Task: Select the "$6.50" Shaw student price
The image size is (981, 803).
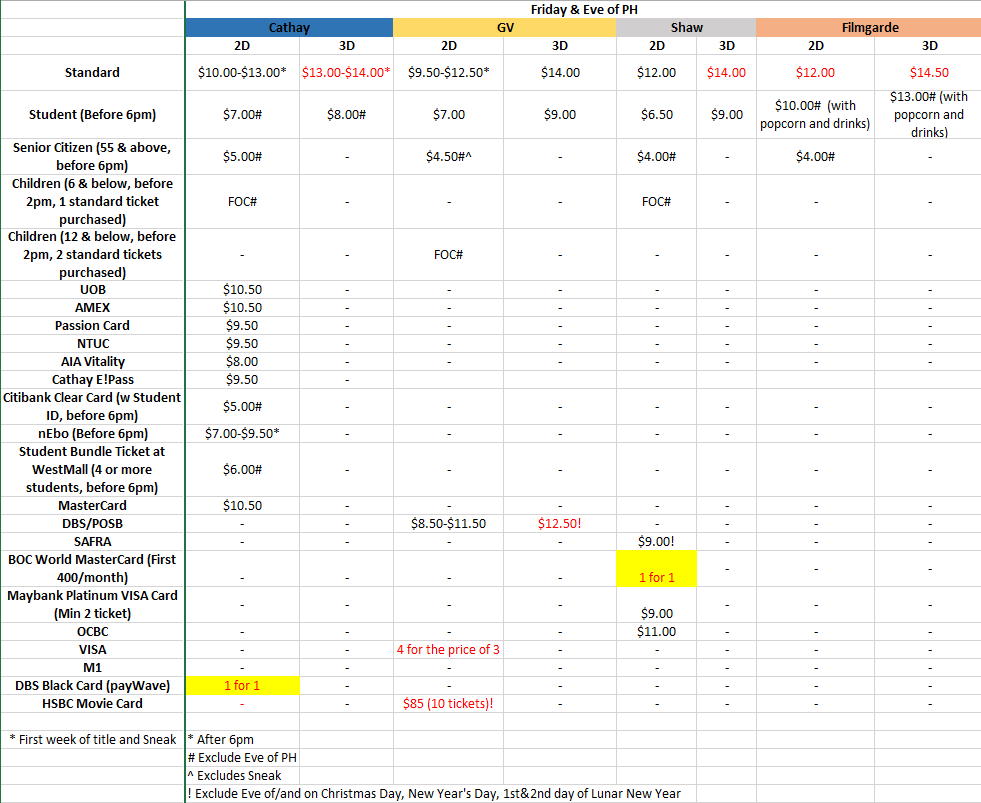Action: (x=657, y=115)
